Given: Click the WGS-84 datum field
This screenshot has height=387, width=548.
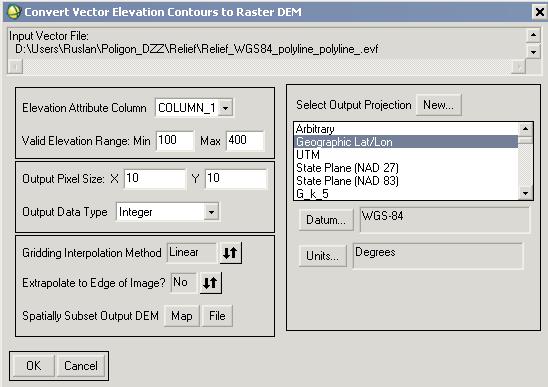Looking at the screenshot, I should click(x=445, y=220).
